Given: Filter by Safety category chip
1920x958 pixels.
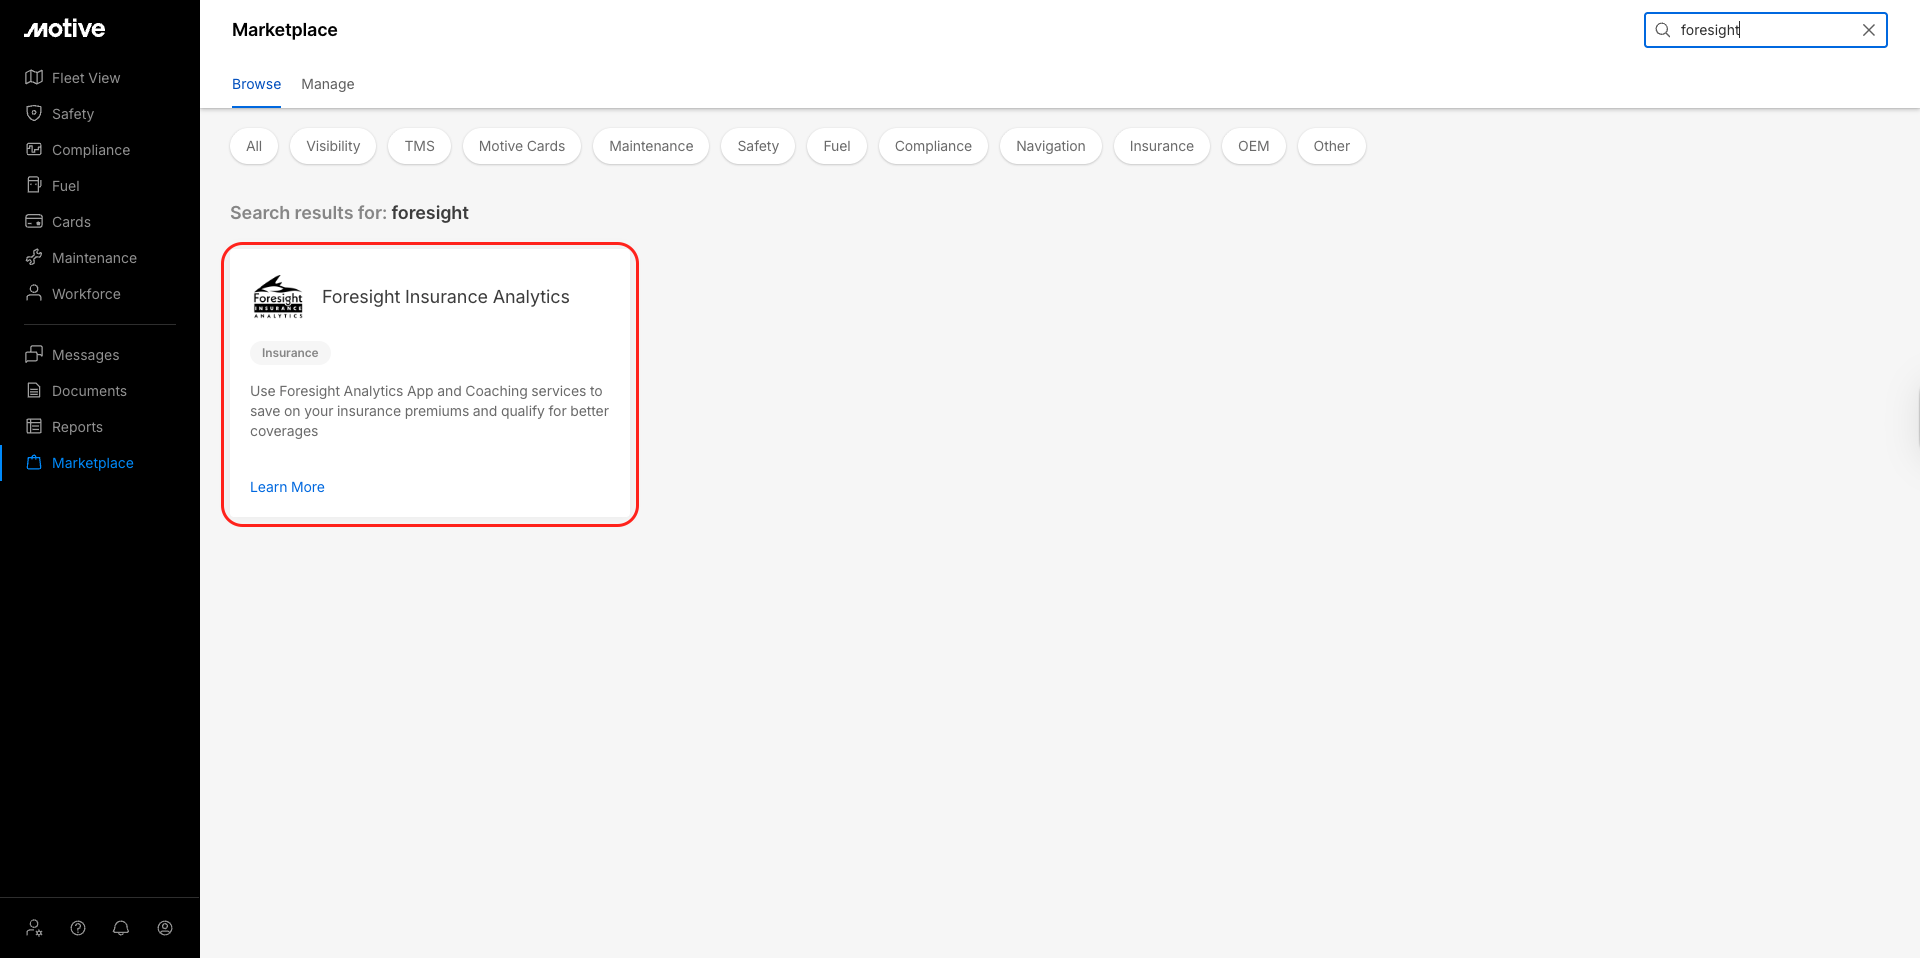Looking at the screenshot, I should click(x=758, y=146).
